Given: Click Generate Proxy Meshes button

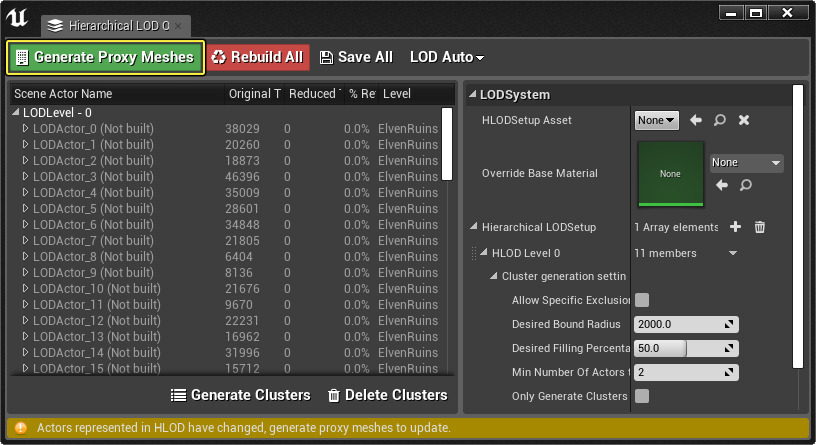Looking at the screenshot, I should [106, 57].
